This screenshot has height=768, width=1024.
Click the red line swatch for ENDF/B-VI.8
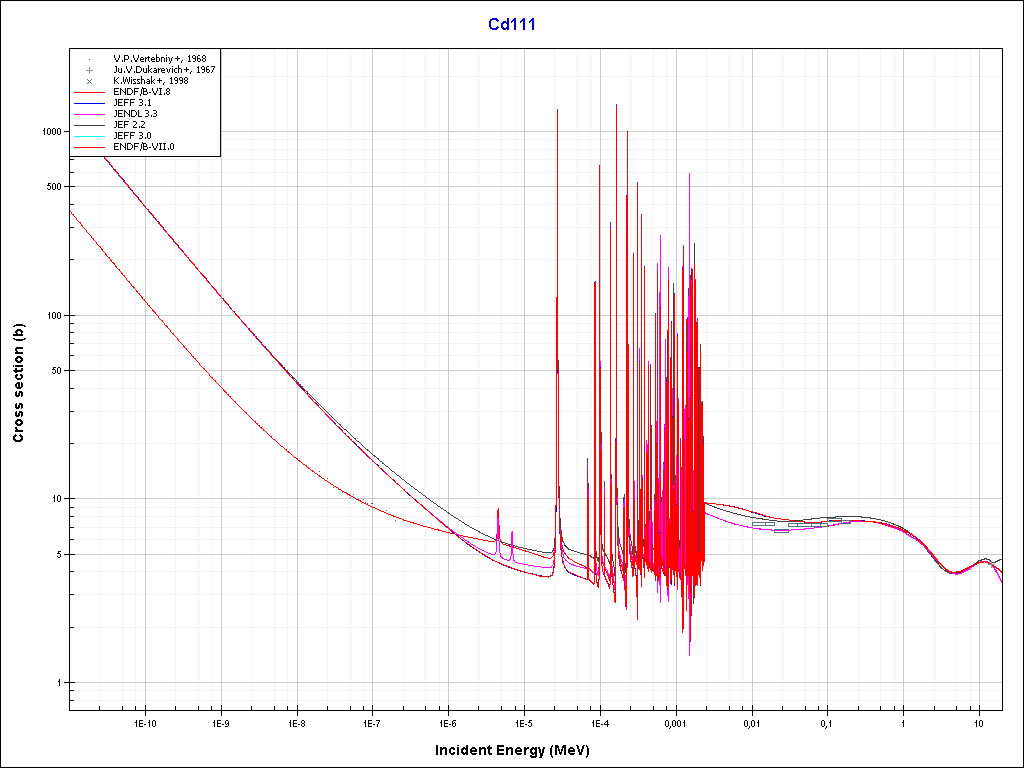click(89, 92)
